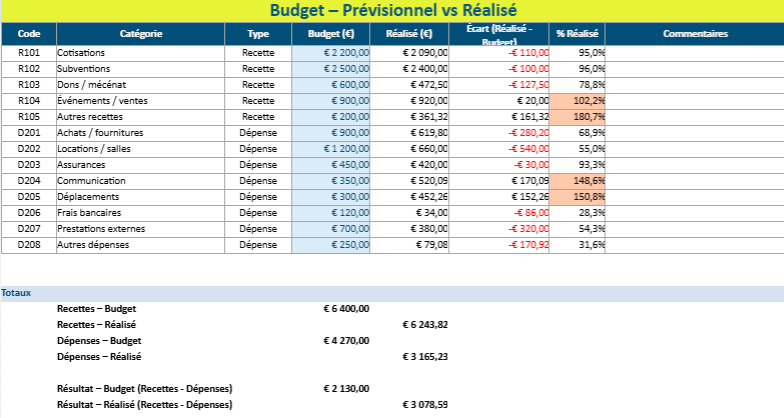Click the title 'Budget – Prévisionnel vs Réalisé'
The width and height of the screenshot is (784, 418).
click(x=391, y=11)
